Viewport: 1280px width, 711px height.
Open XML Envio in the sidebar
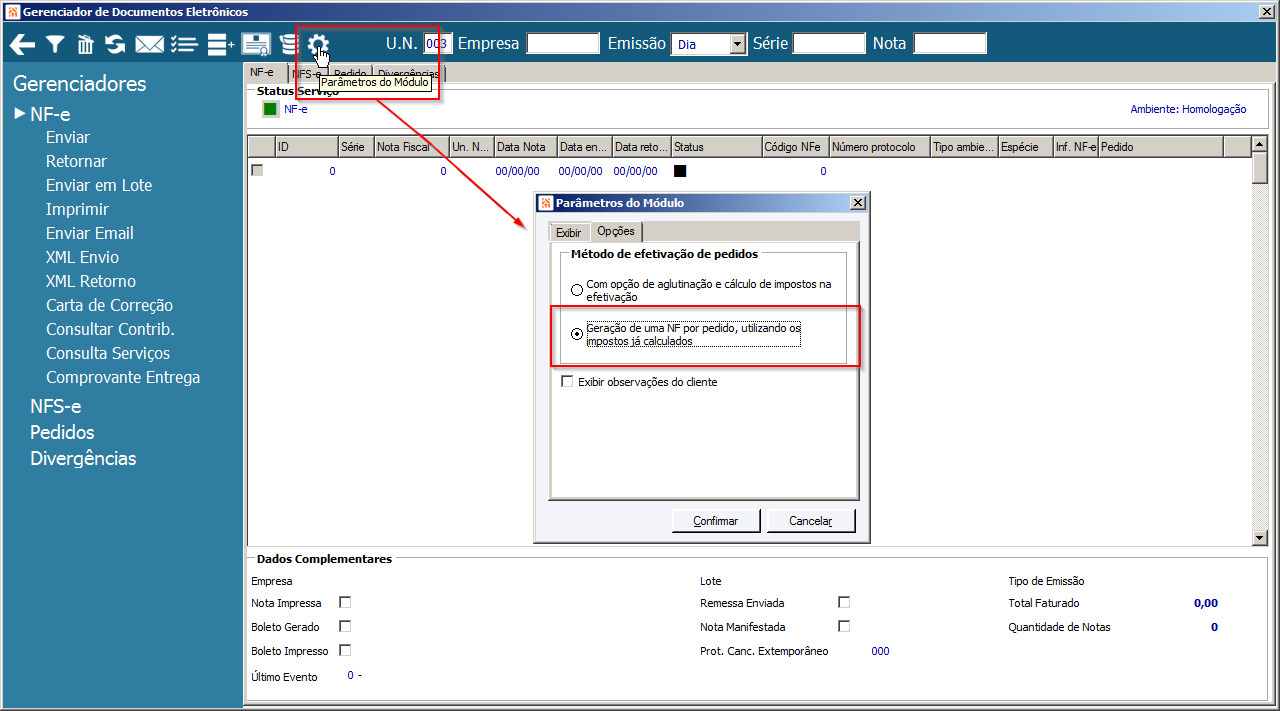click(x=82, y=257)
